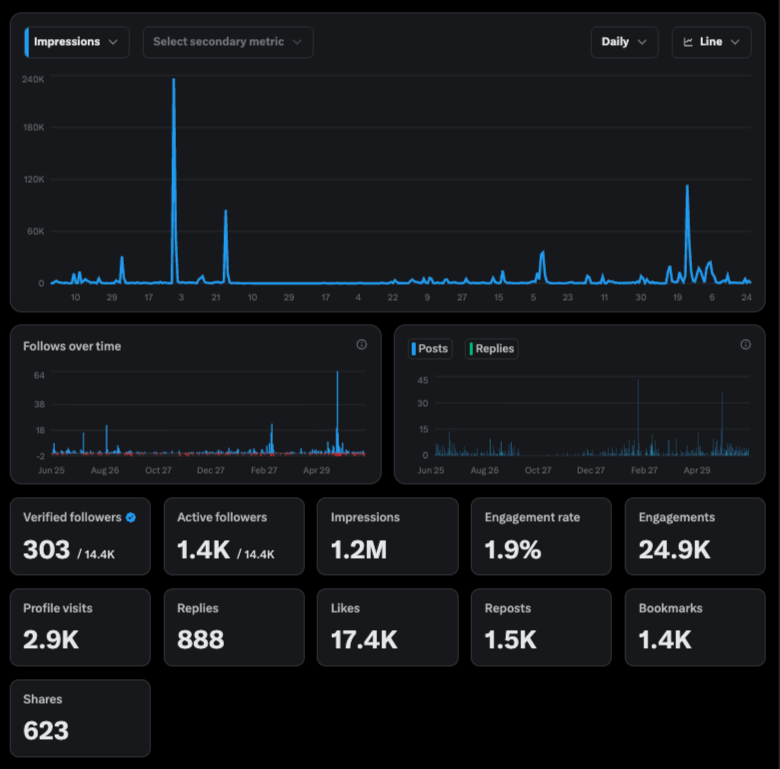Click the Aug 26 label in Follows chart
Screen dimensions: 780x769
[x=105, y=470]
